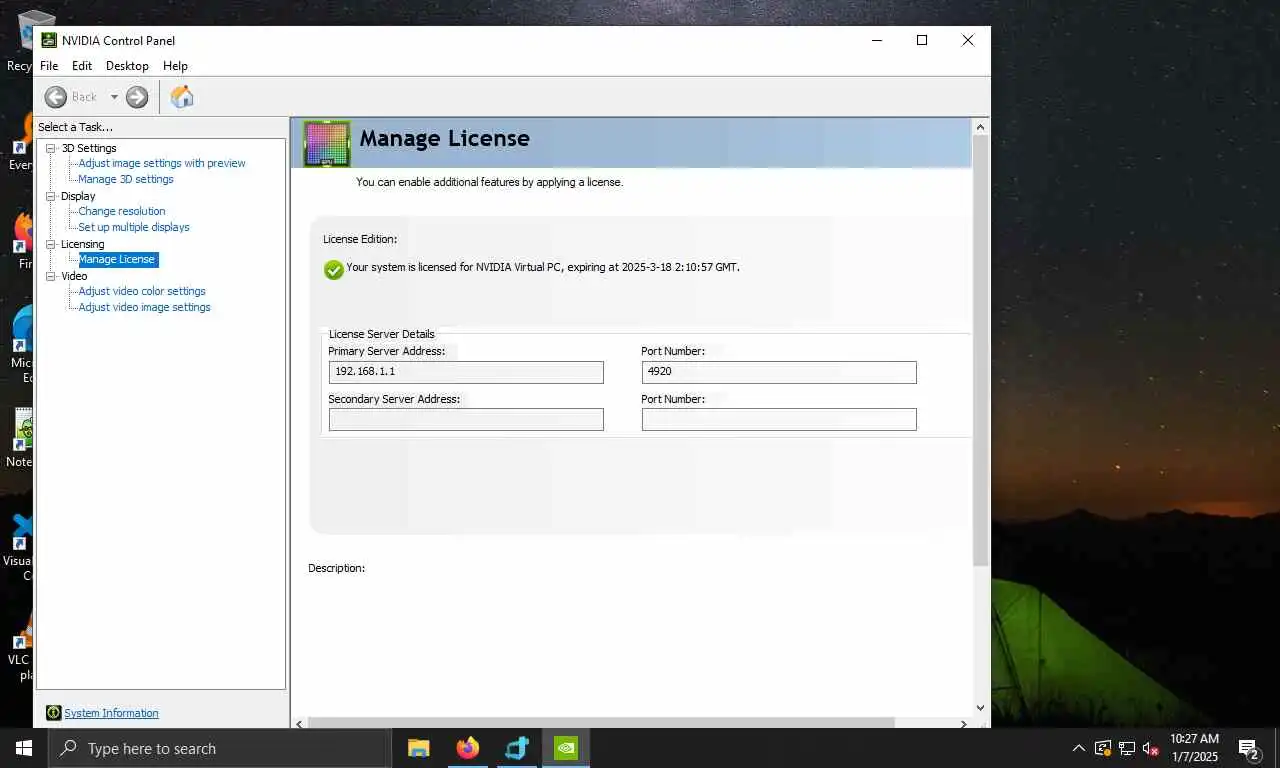Click the network tray icon

click(1126, 748)
